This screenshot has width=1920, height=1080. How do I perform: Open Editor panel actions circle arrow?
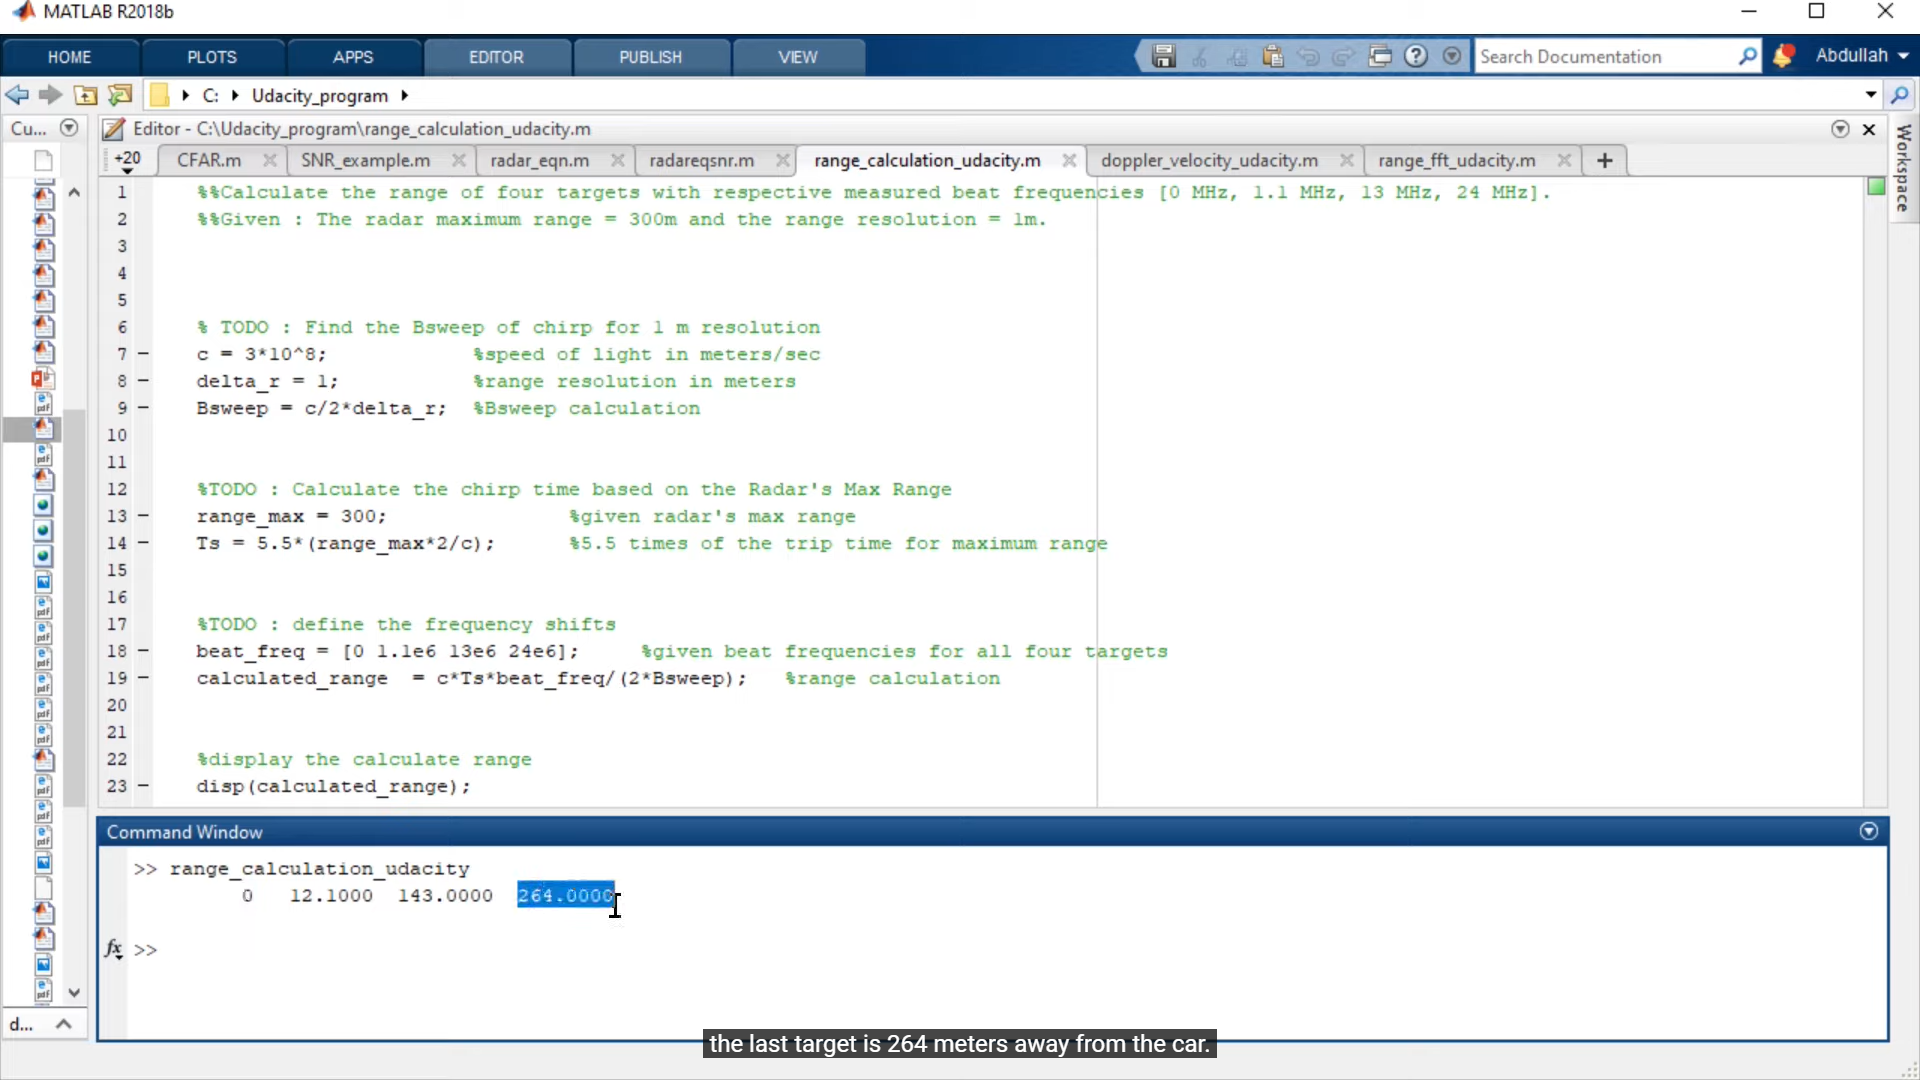[x=1840, y=129]
